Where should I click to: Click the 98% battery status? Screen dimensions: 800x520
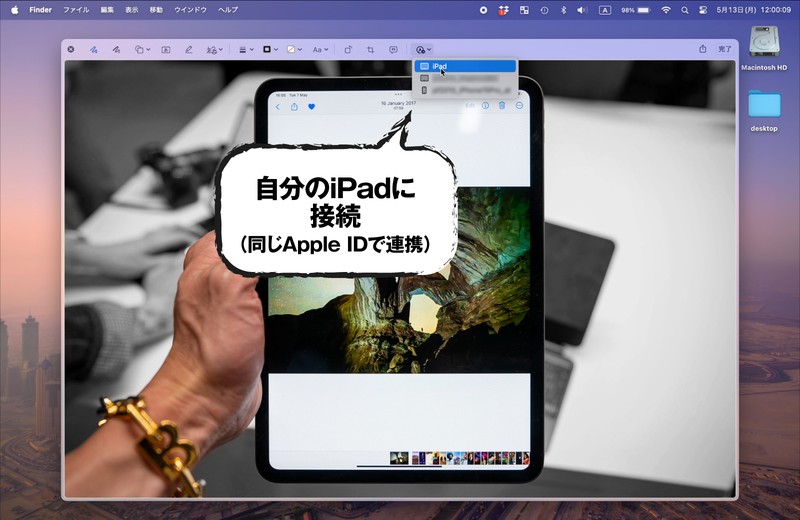pos(636,10)
